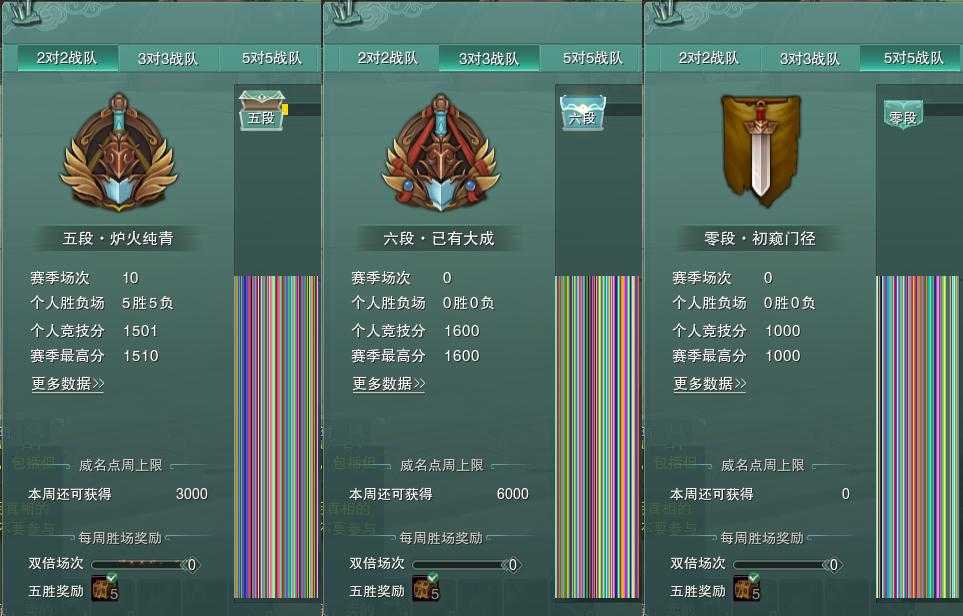Viewport: 963px width, 616px height.
Task: Click the 五胜奖励 item icon in the first panel
Action: pyautogui.click(x=105, y=588)
